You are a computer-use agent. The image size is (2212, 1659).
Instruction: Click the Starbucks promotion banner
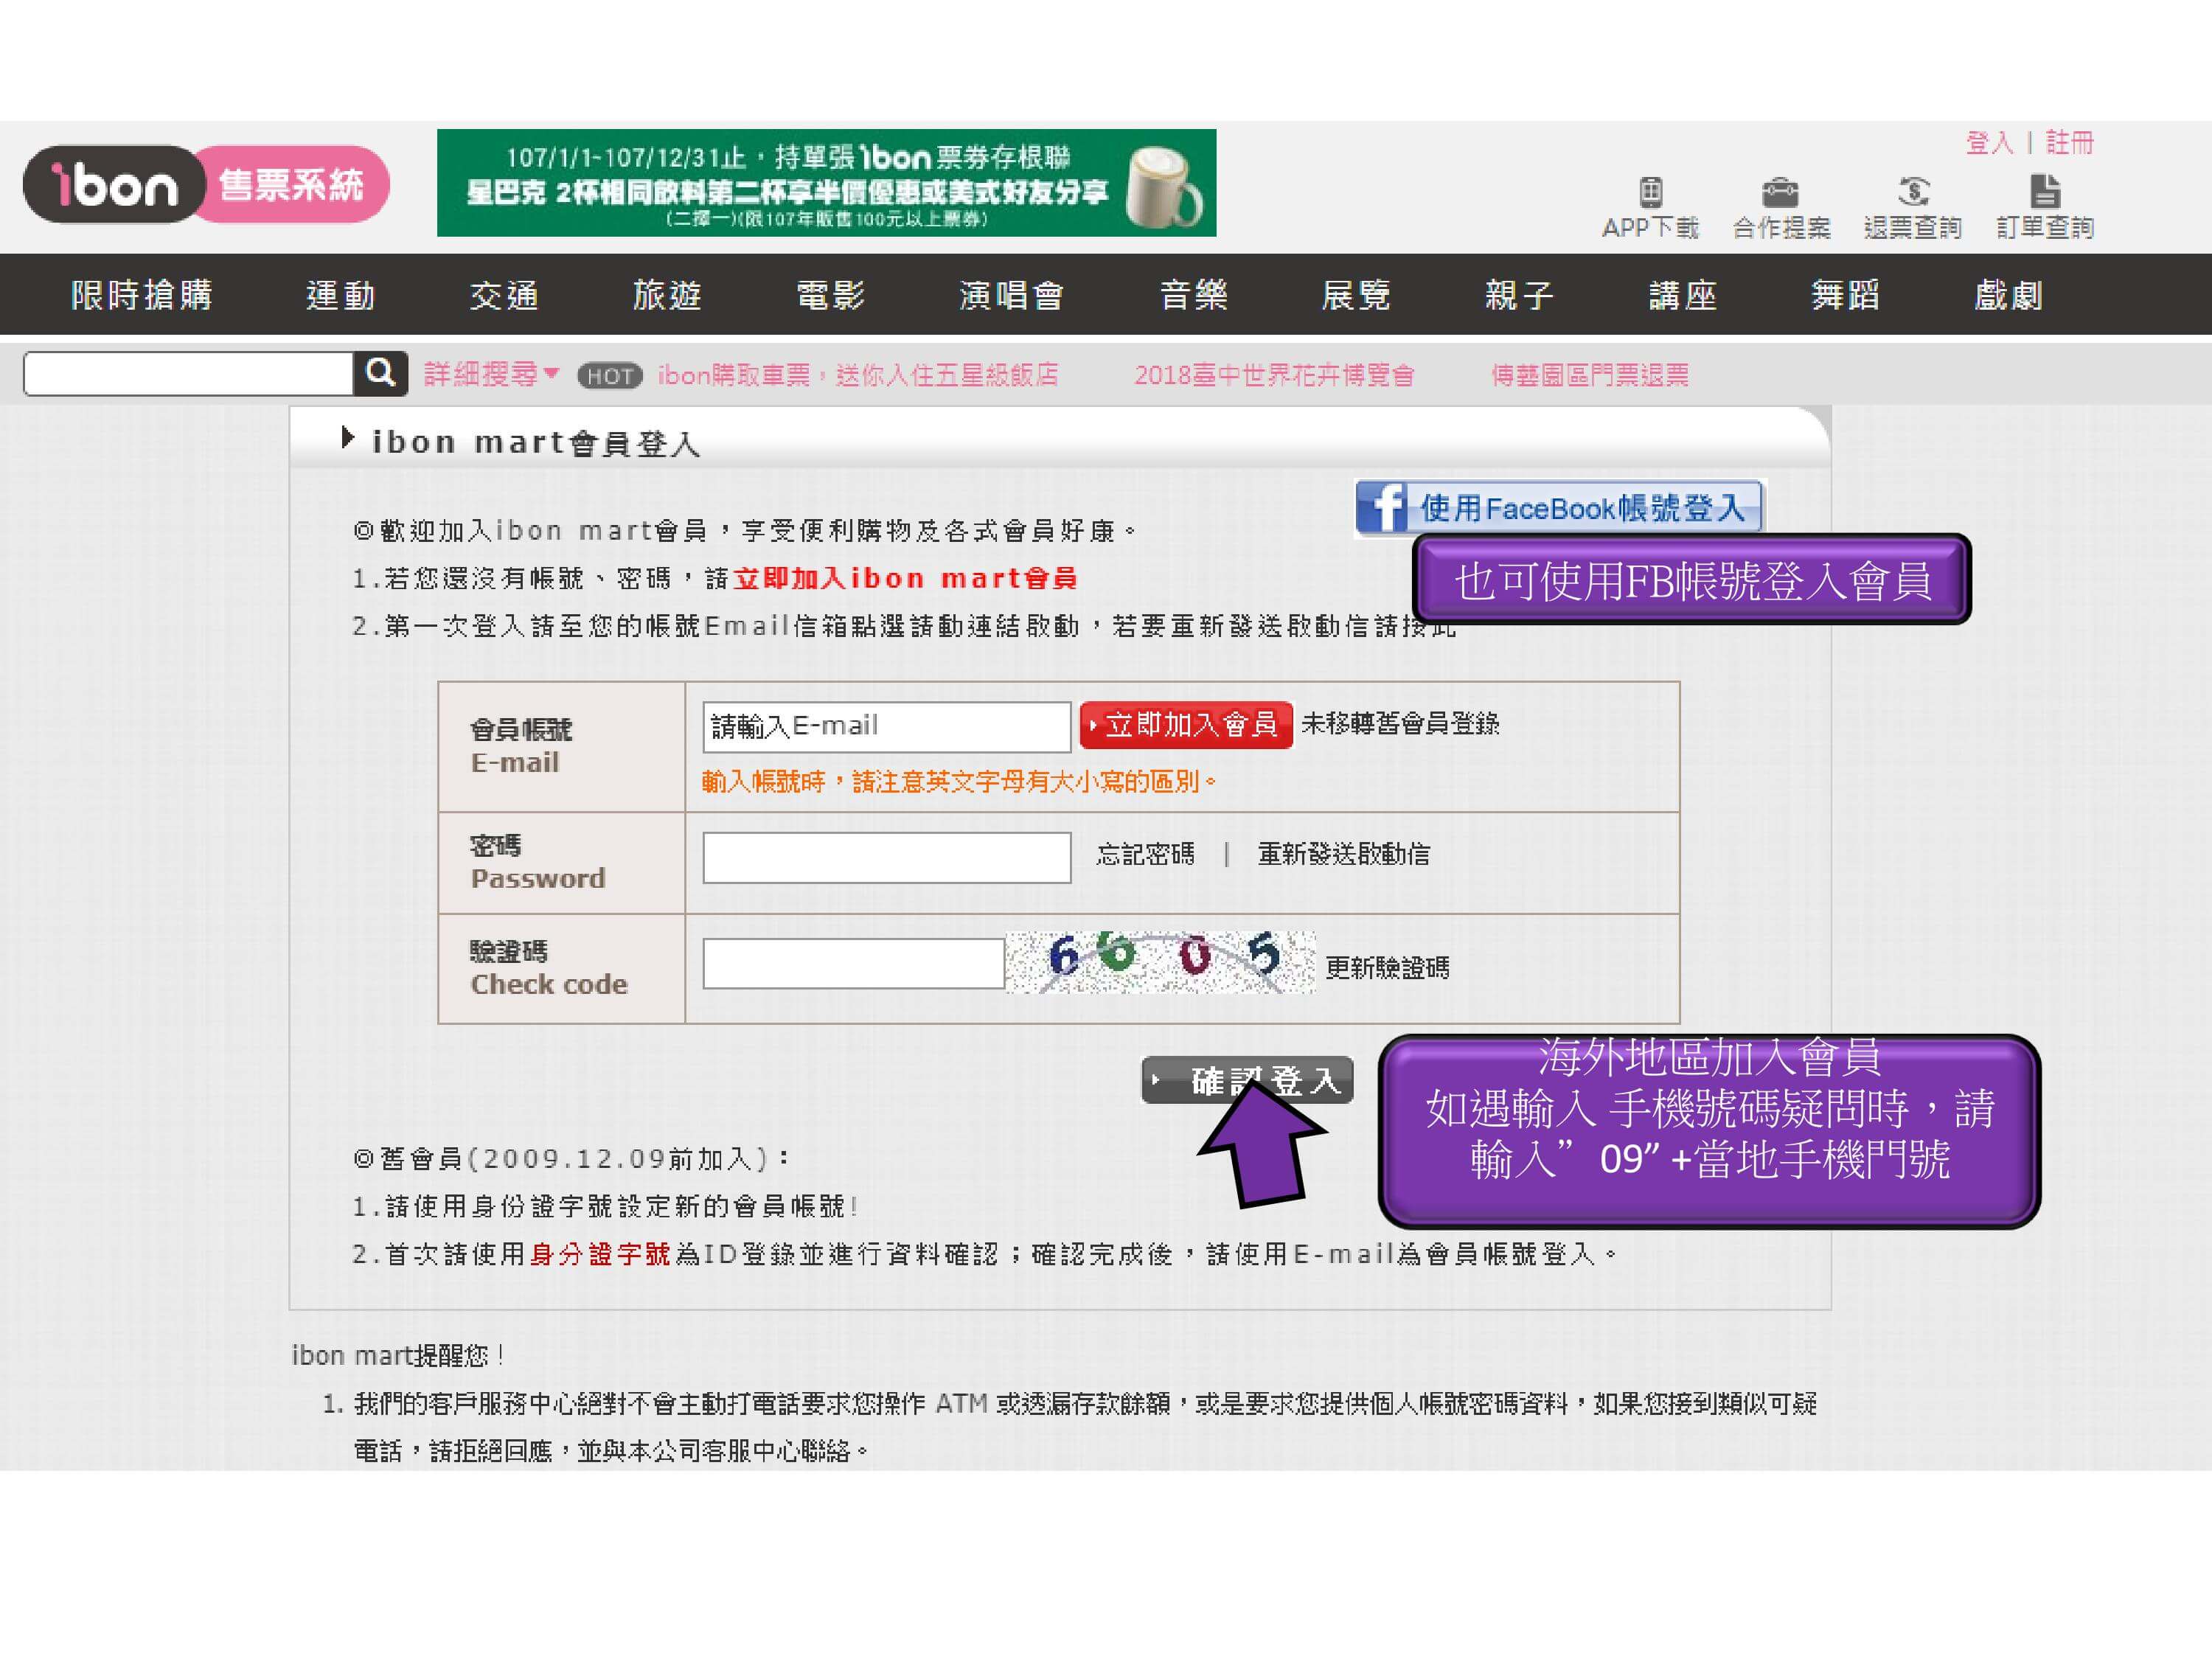tap(826, 183)
